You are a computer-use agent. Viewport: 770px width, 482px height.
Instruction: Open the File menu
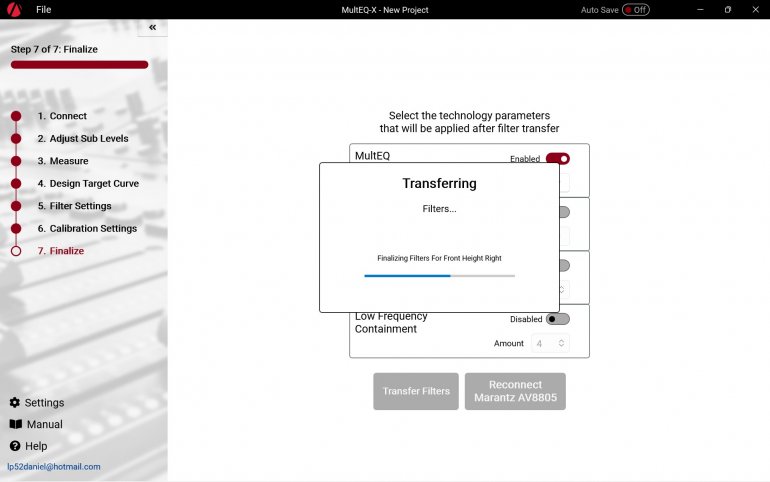click(x=43, y=9)
